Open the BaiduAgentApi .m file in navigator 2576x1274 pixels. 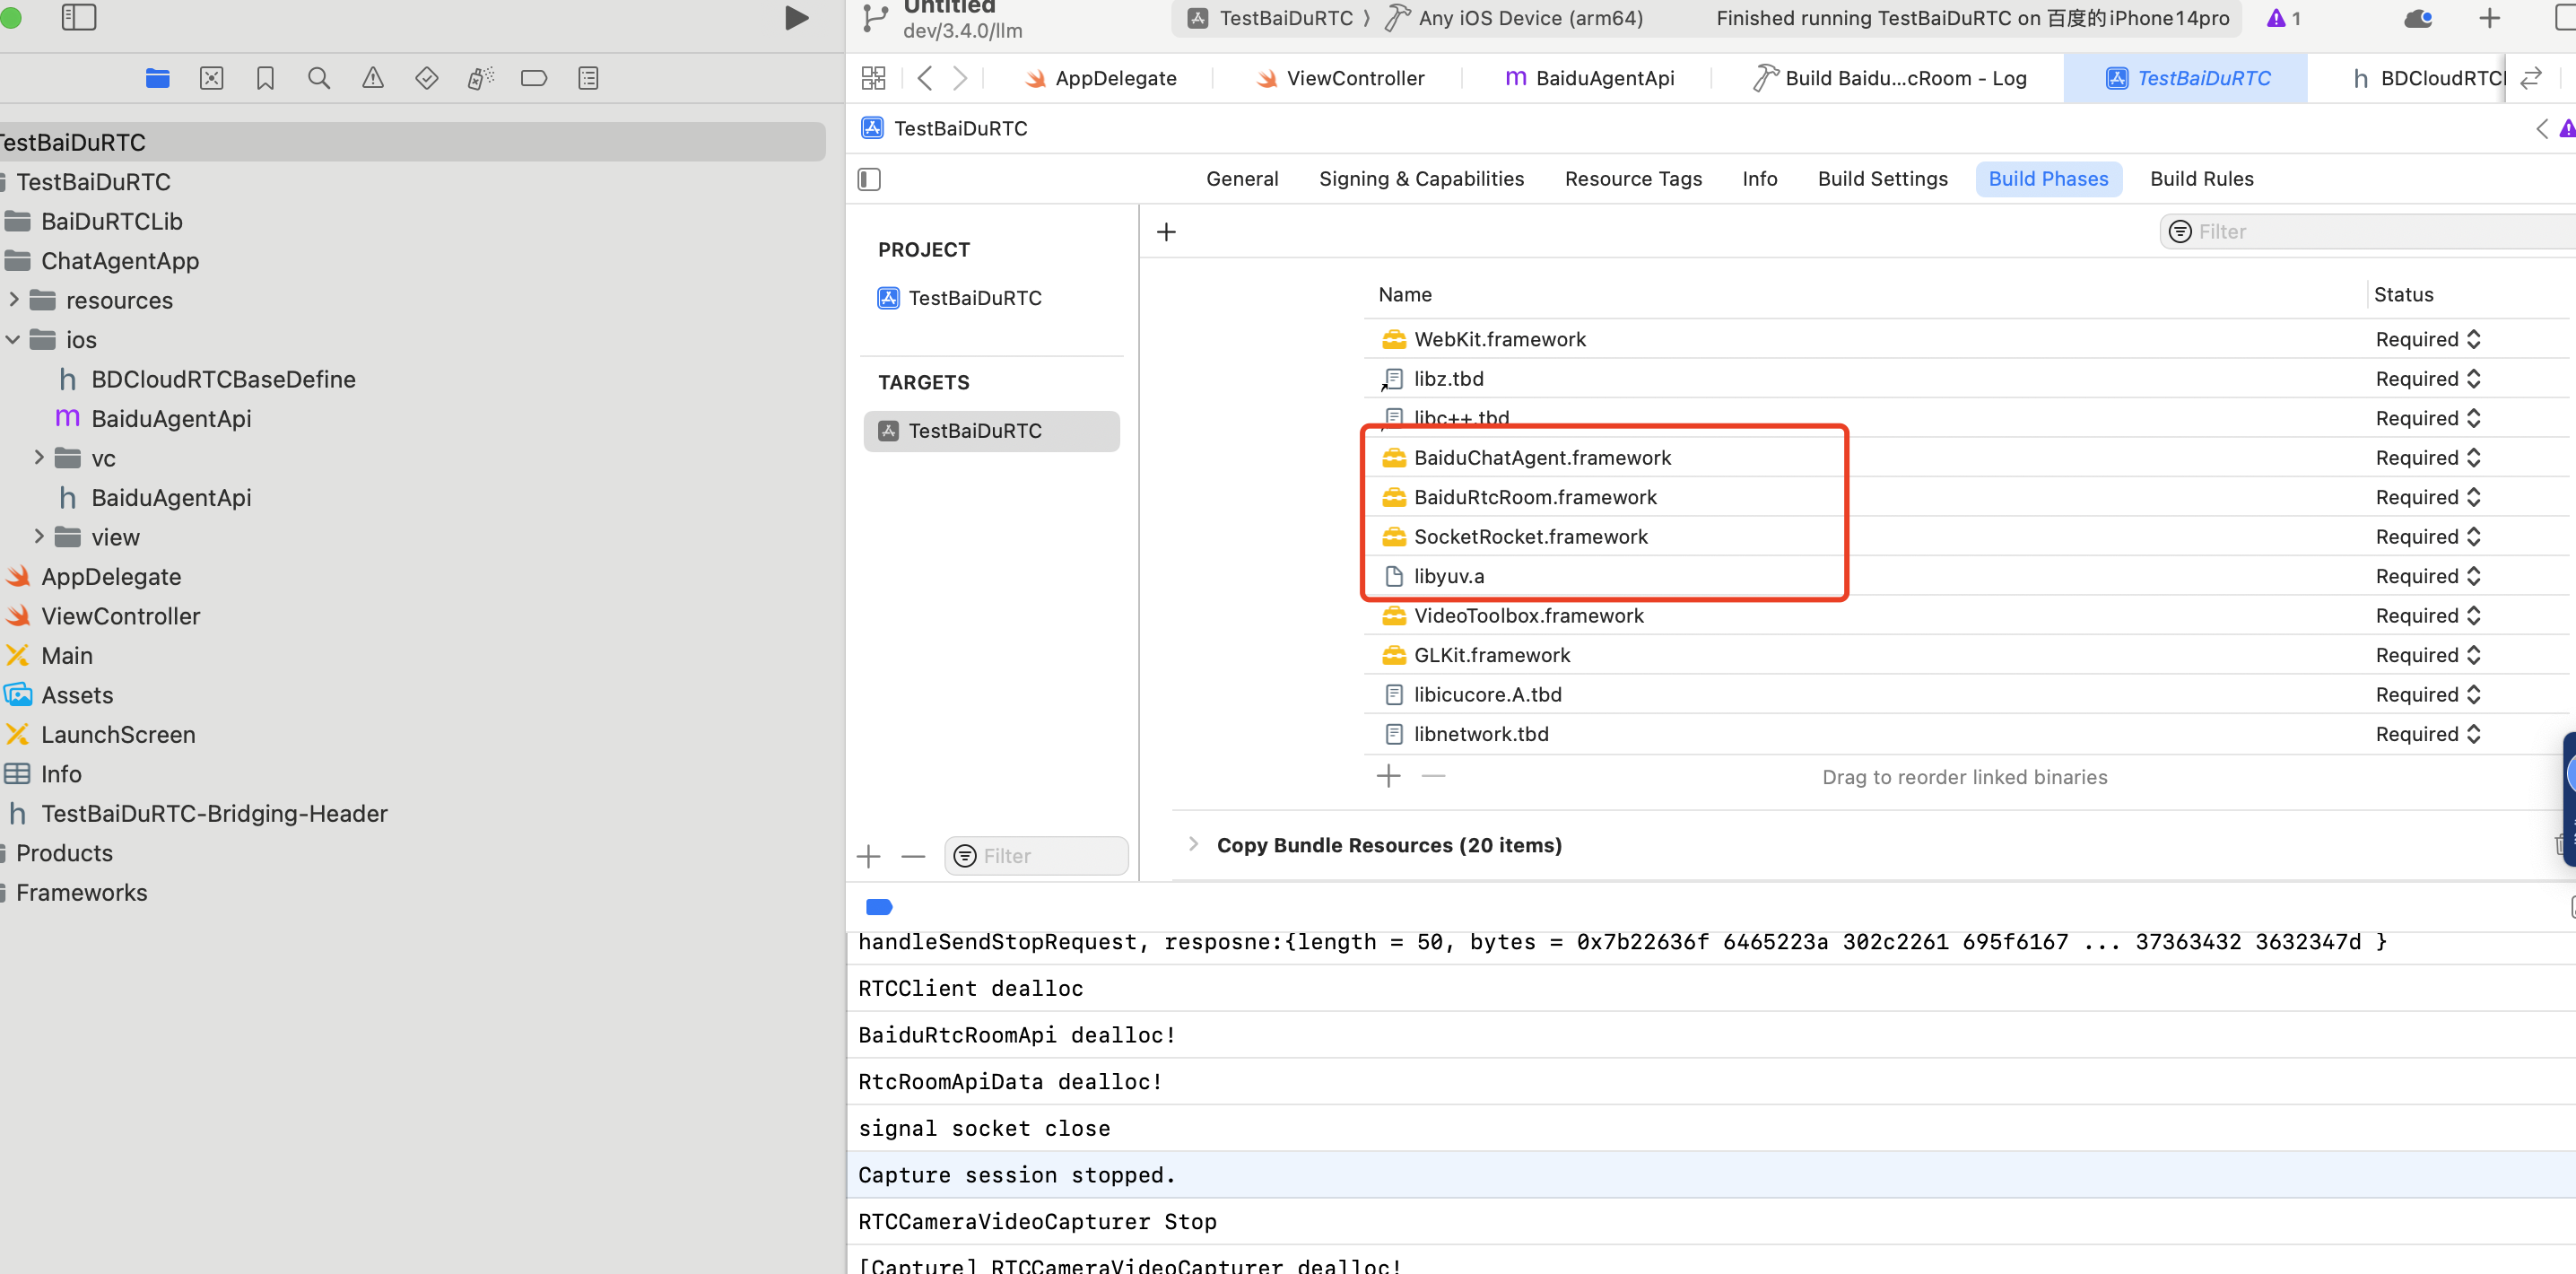(x=153, y=418)
